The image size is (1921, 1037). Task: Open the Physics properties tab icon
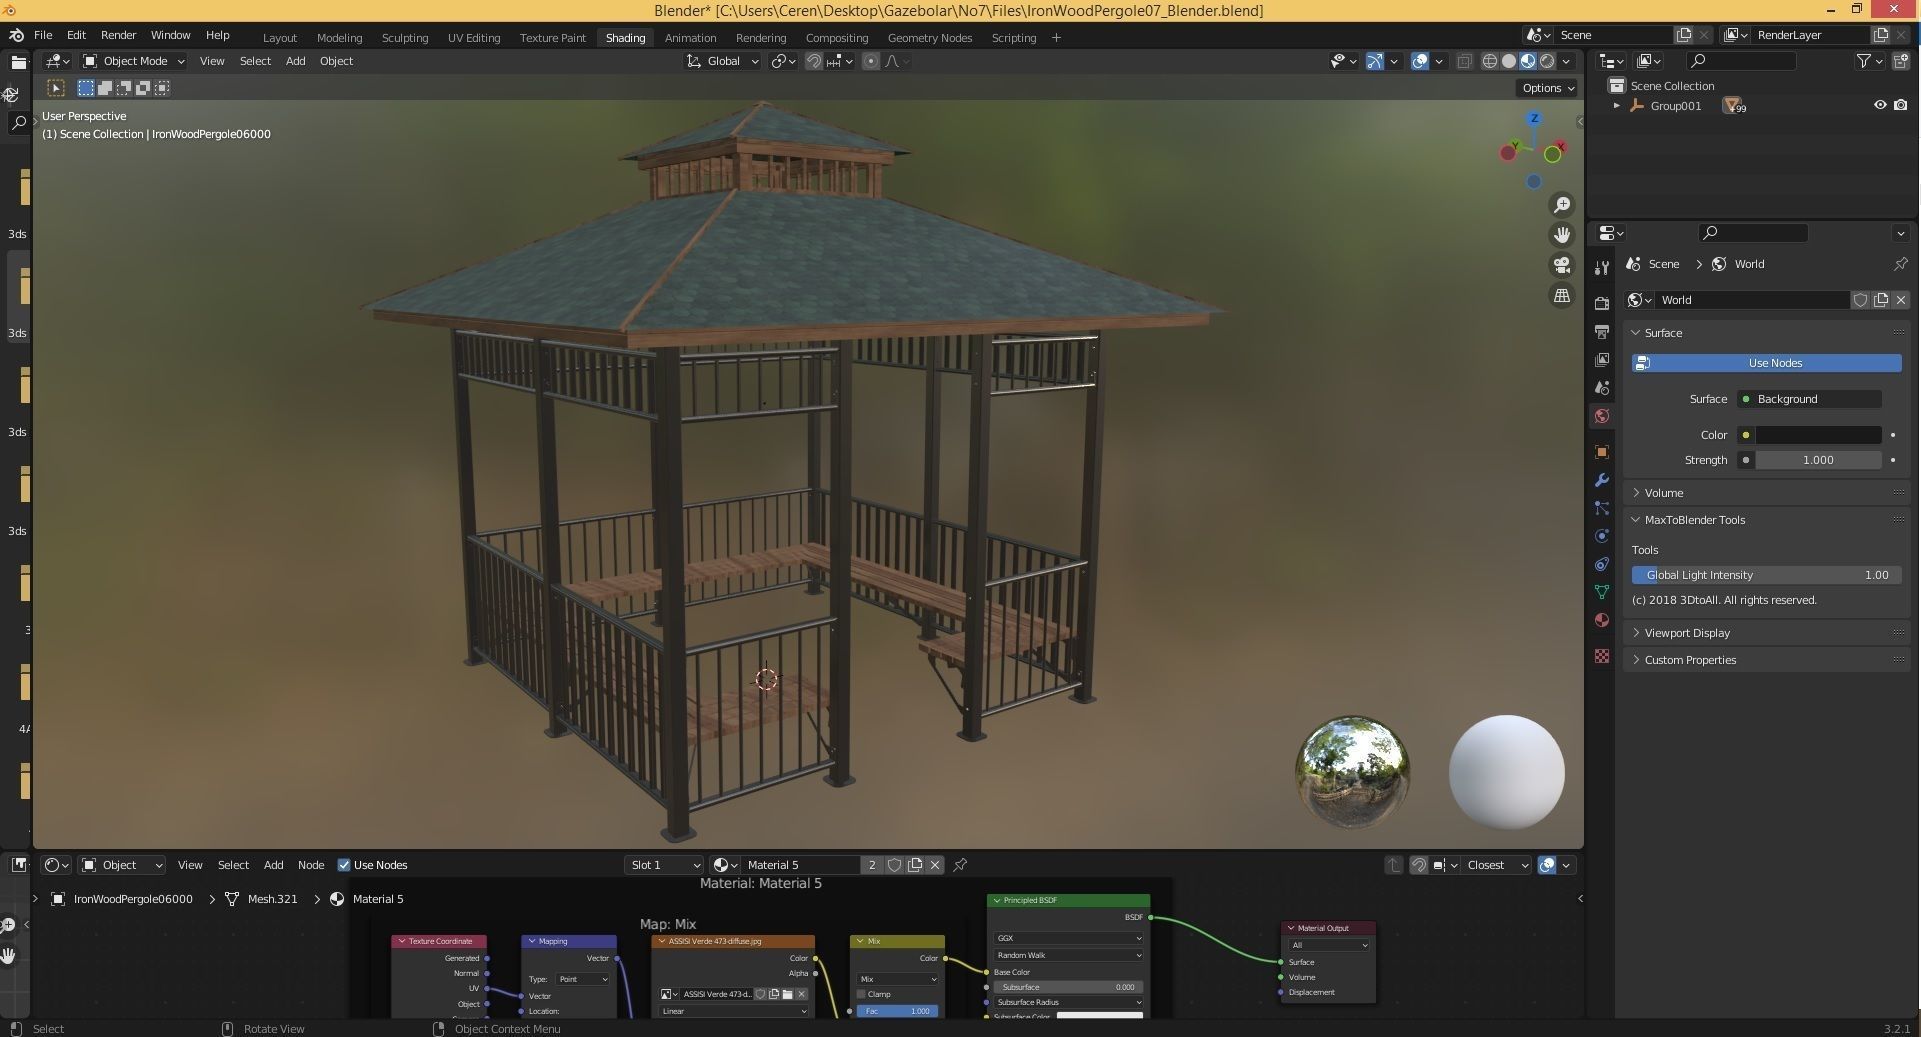[x=1602, y=536]
